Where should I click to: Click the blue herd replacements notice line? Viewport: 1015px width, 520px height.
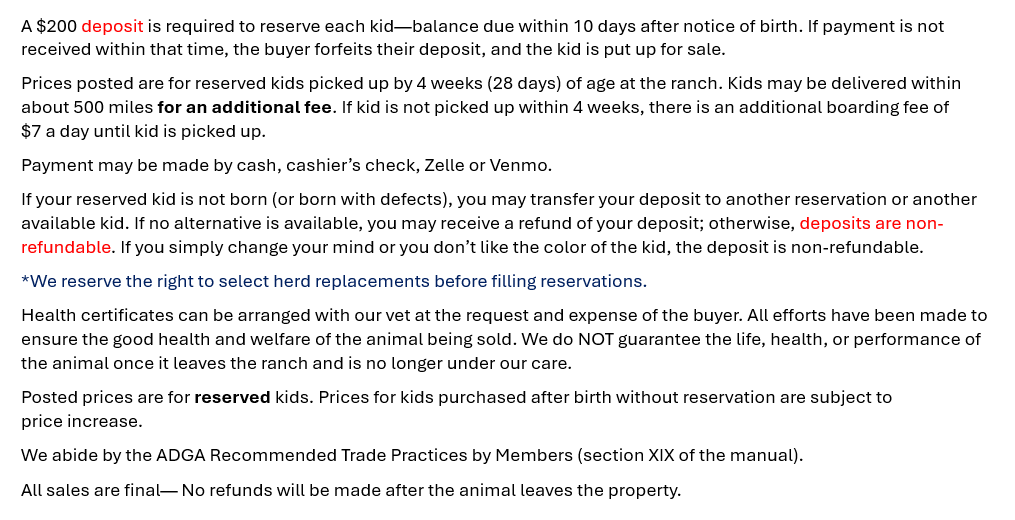(334, 281)
